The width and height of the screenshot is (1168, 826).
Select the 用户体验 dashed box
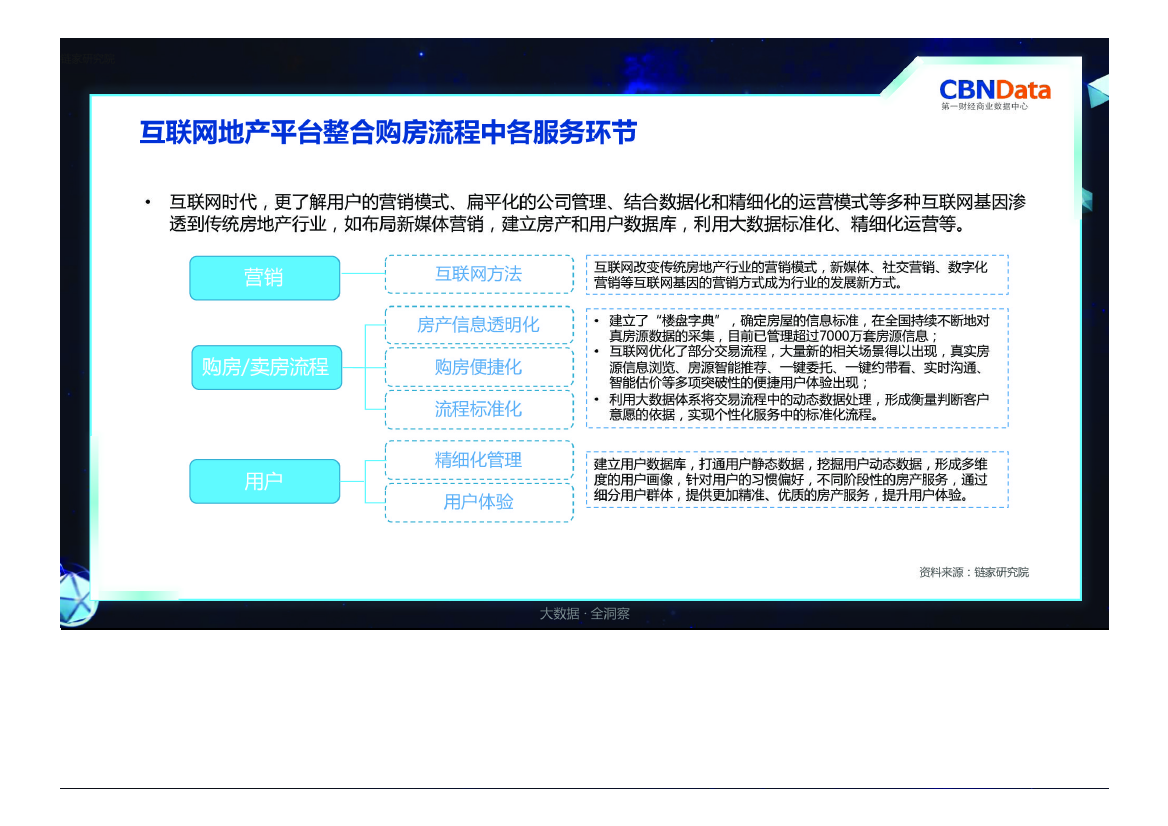(x=478, y=502)
